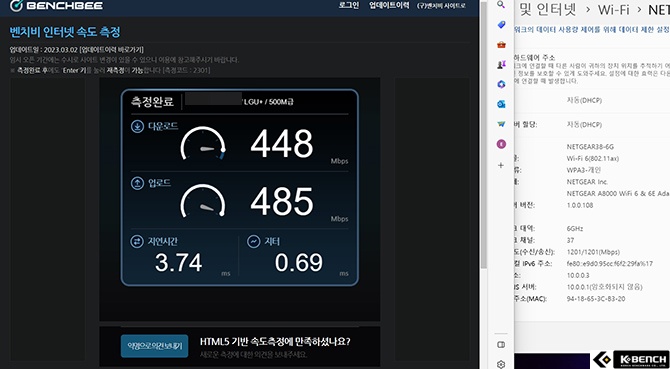Click the BENCHBEE logo icon

16,5
